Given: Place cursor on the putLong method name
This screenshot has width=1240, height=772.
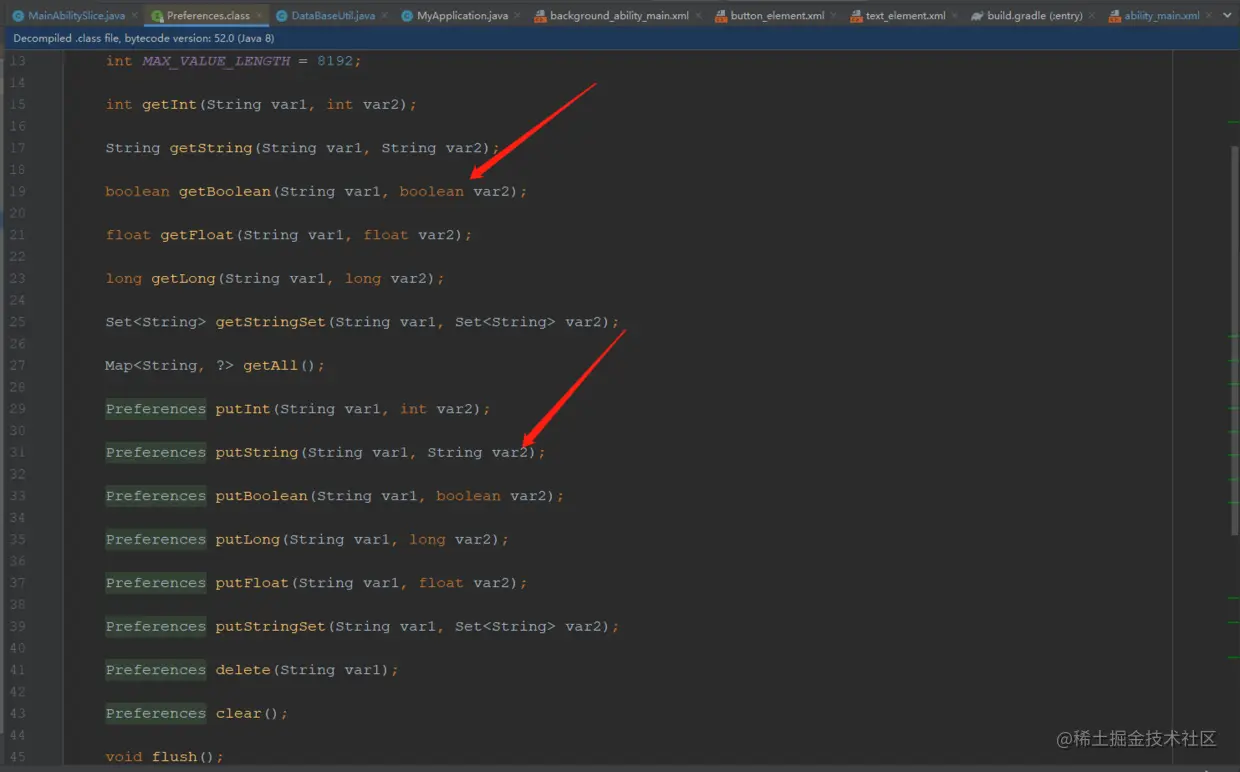Looking at the screenshot, I should (x=248, y=540).
